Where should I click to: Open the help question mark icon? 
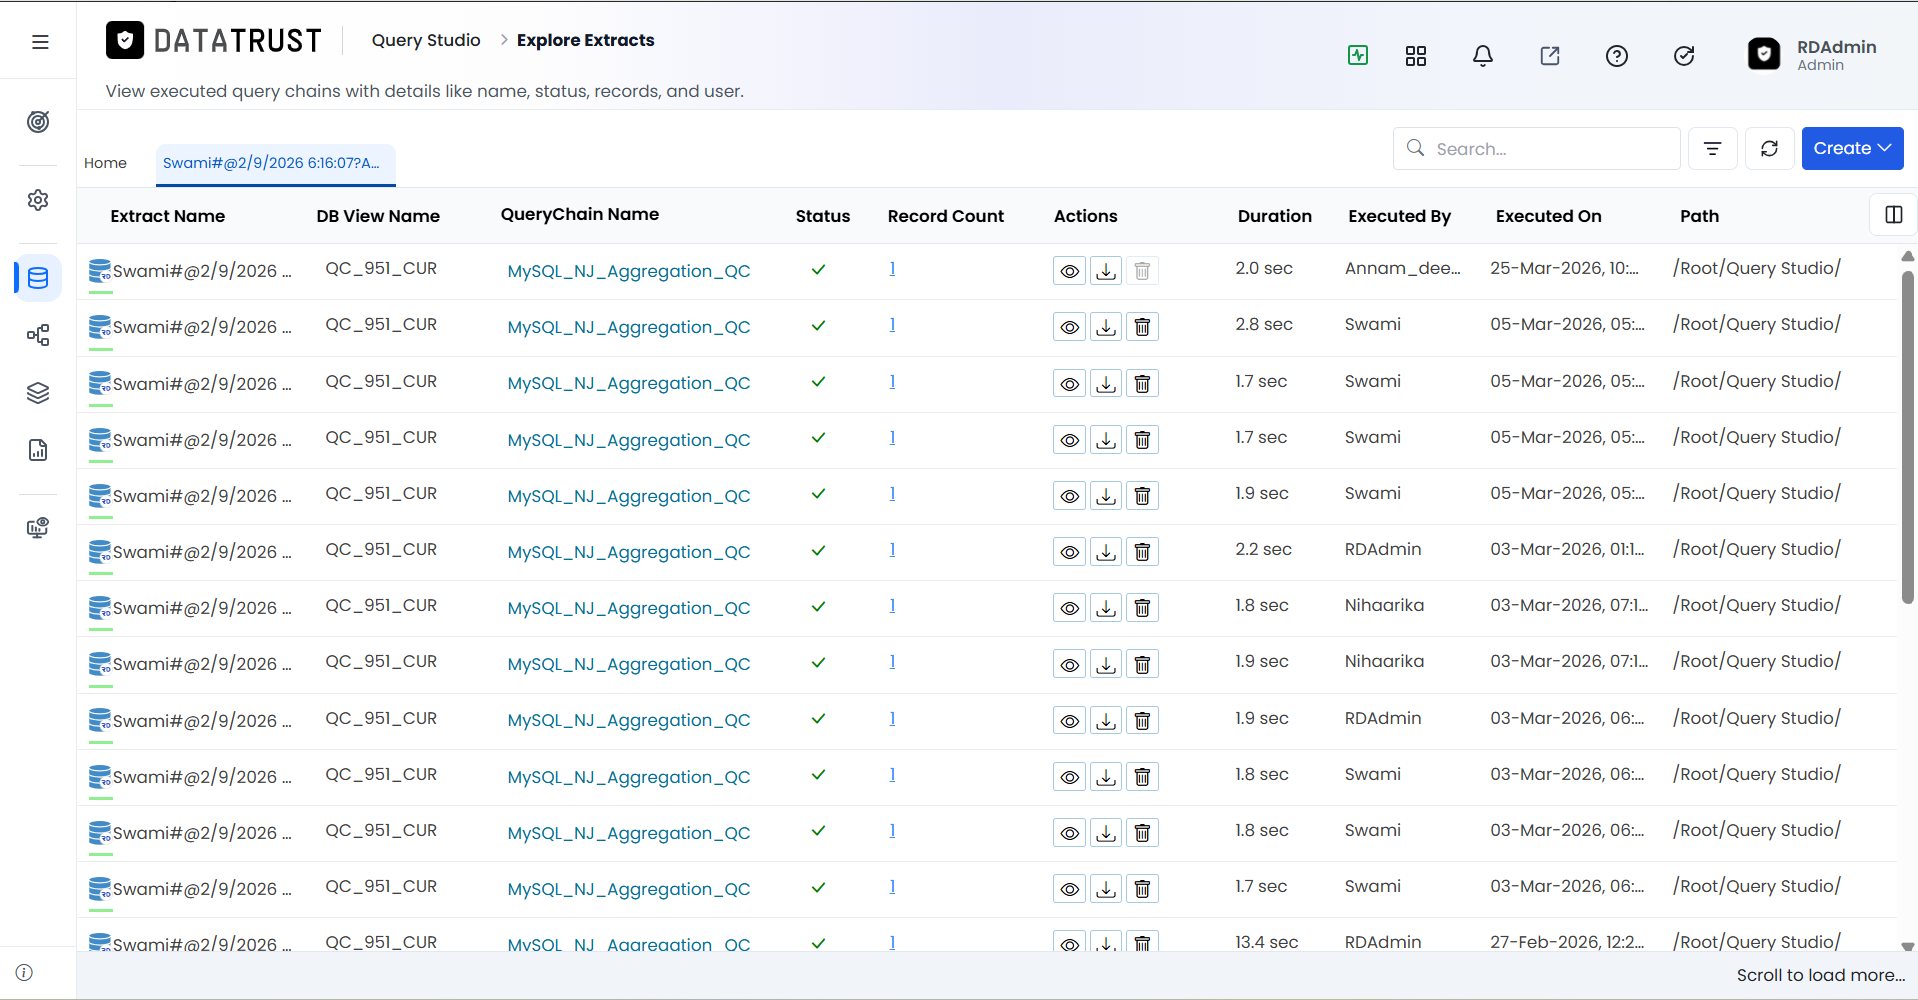click(x=1617, y=56)
